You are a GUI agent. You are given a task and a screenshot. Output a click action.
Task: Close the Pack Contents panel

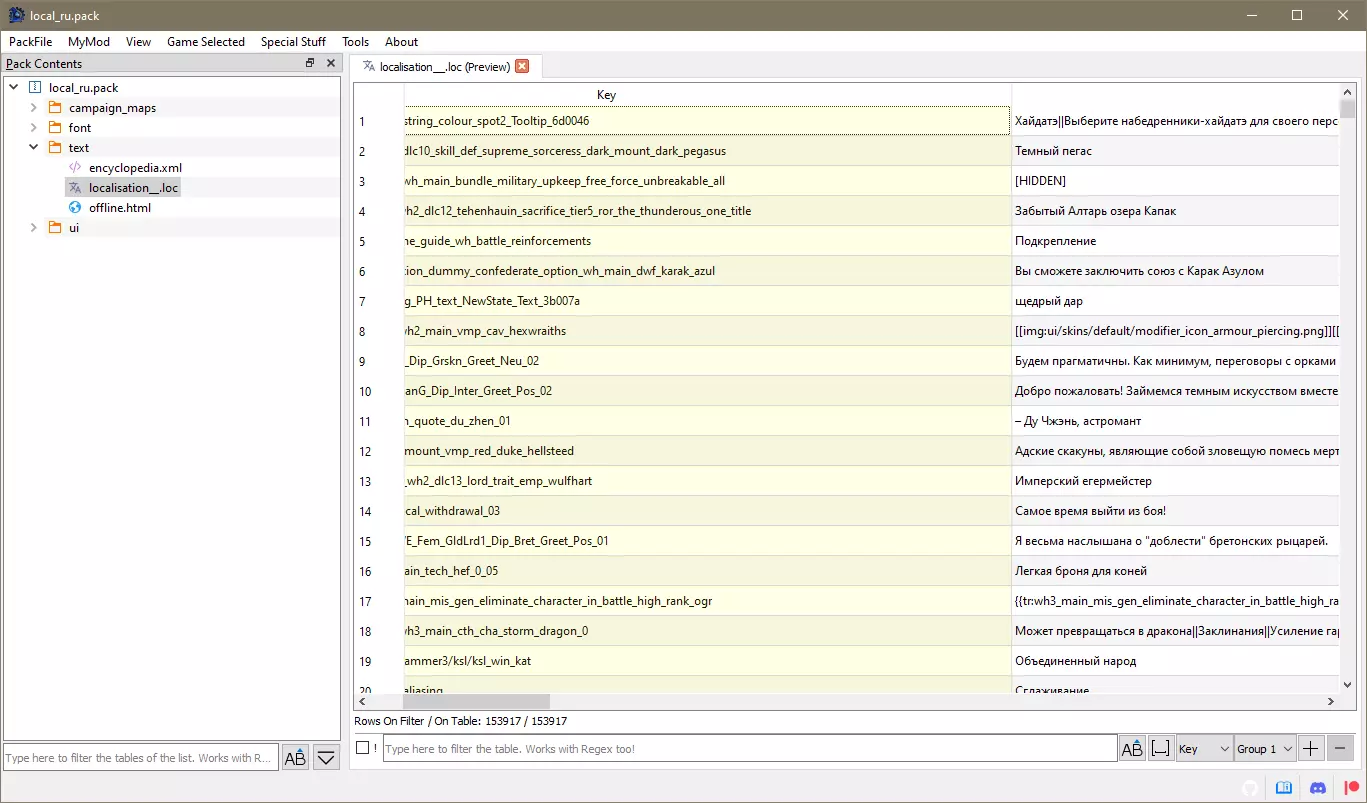tap(331, 63)
